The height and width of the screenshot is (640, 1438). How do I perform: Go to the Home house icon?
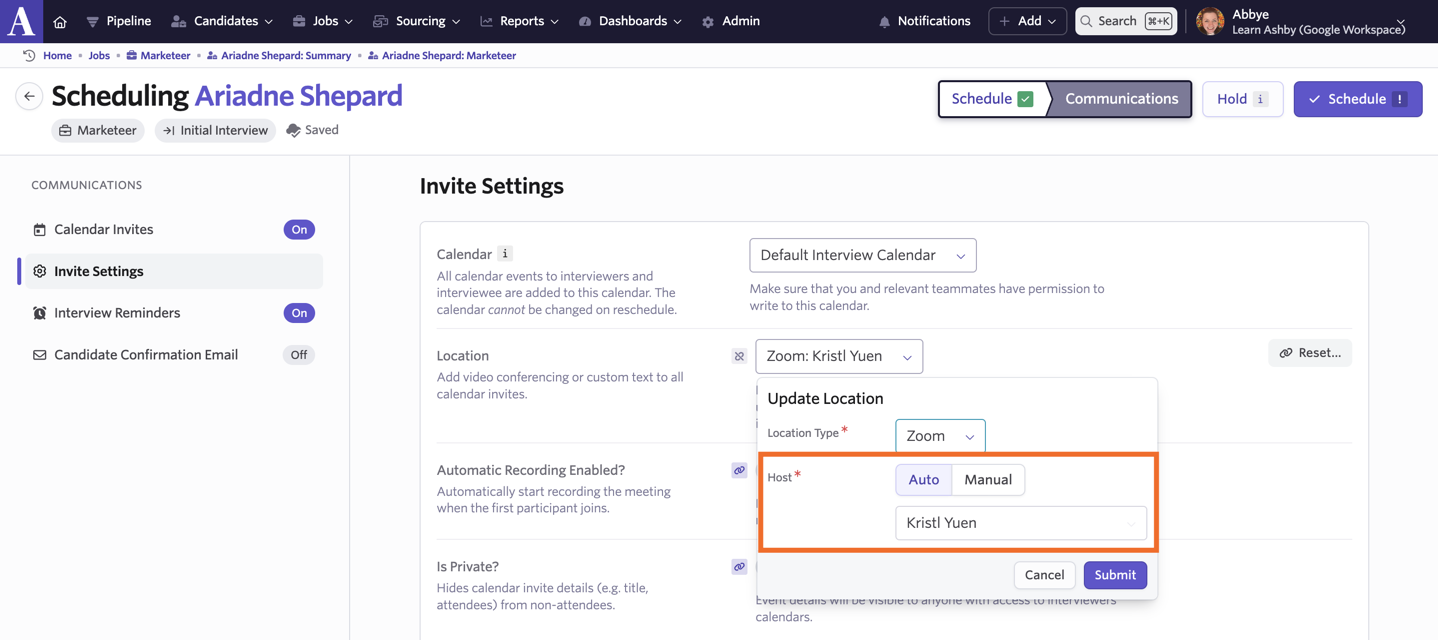pos(60,22)
